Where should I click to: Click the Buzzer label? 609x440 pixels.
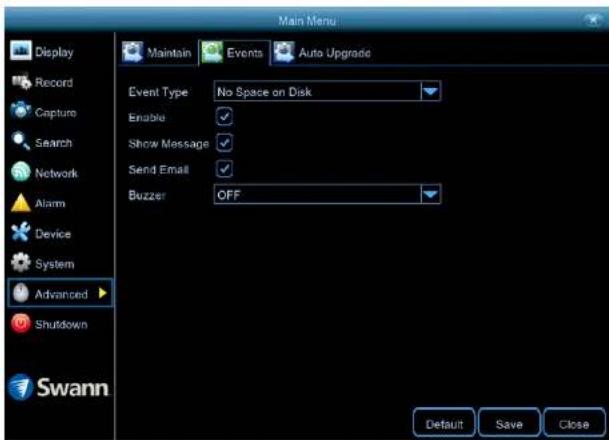pos(147,195)
